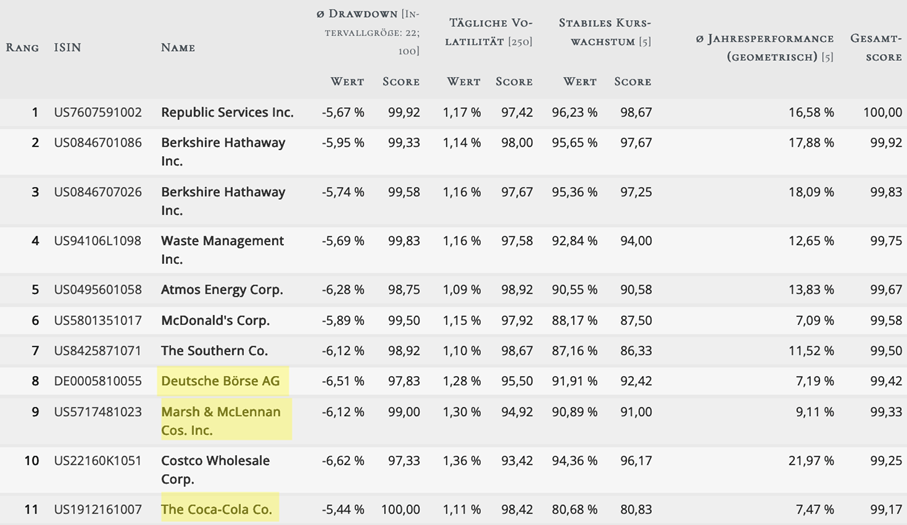Open highlighted Deutsche Börse AG link

point(220,381)
